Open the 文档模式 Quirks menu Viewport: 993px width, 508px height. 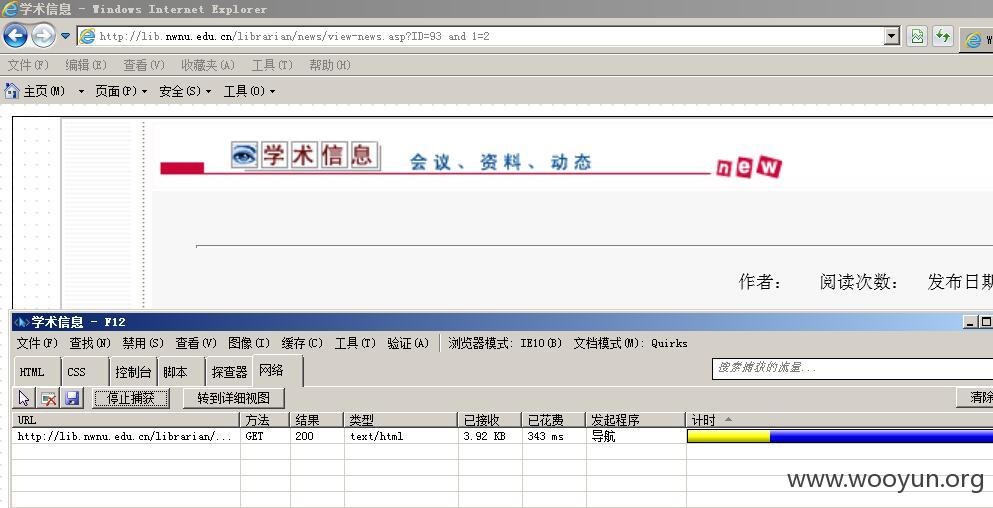coord(630,343)
